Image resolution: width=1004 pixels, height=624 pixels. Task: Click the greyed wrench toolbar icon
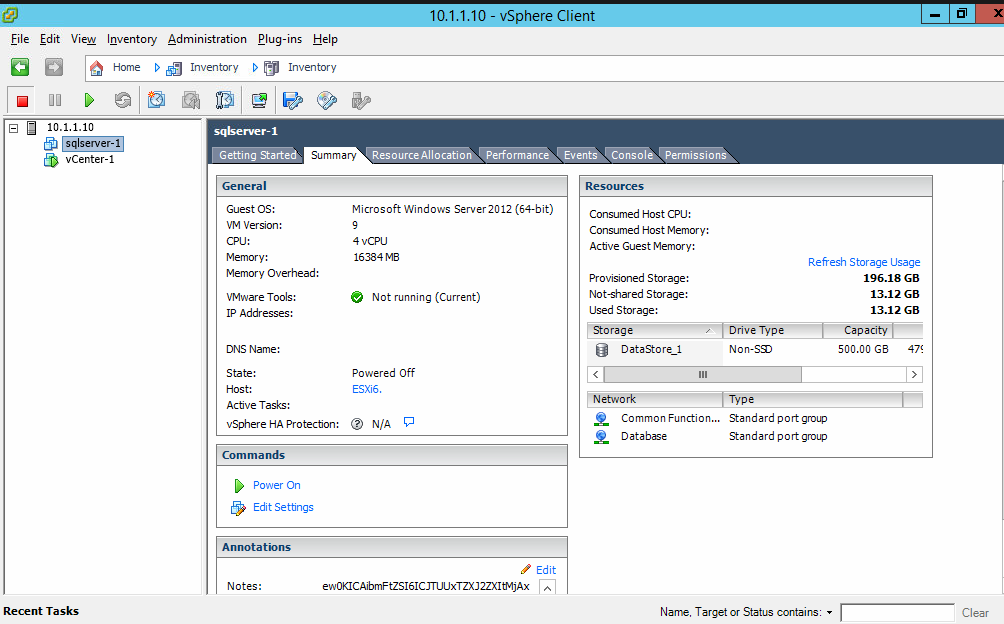click(x=361, y=100)
